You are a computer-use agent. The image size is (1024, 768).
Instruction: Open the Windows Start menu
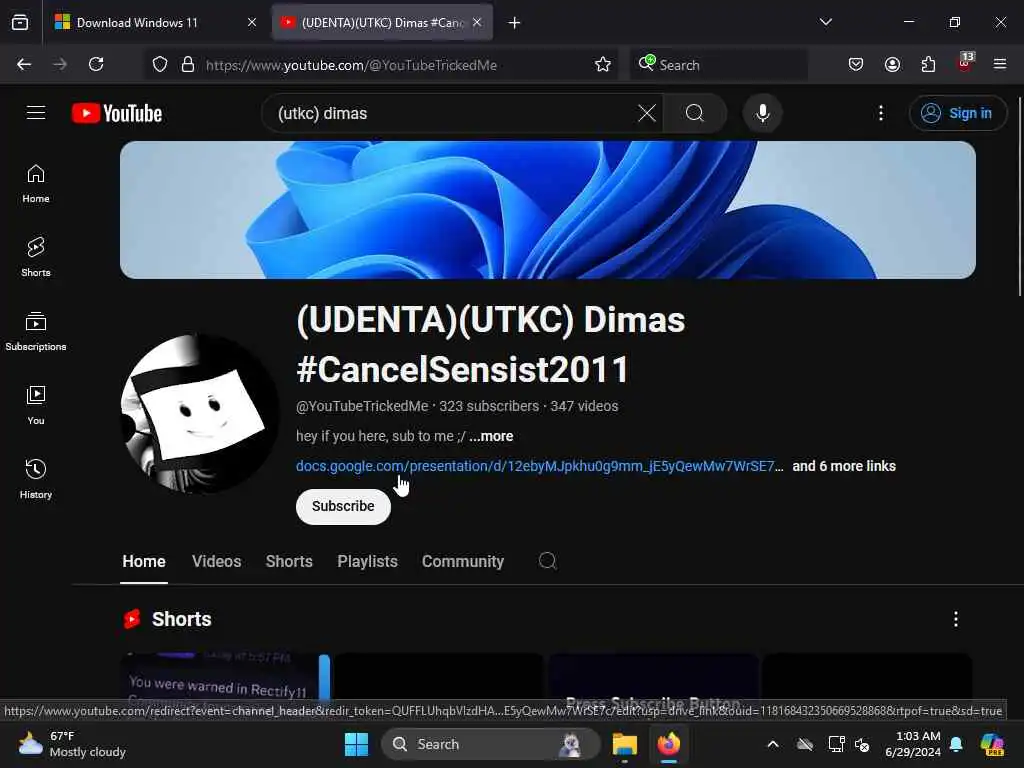[356, 744]
